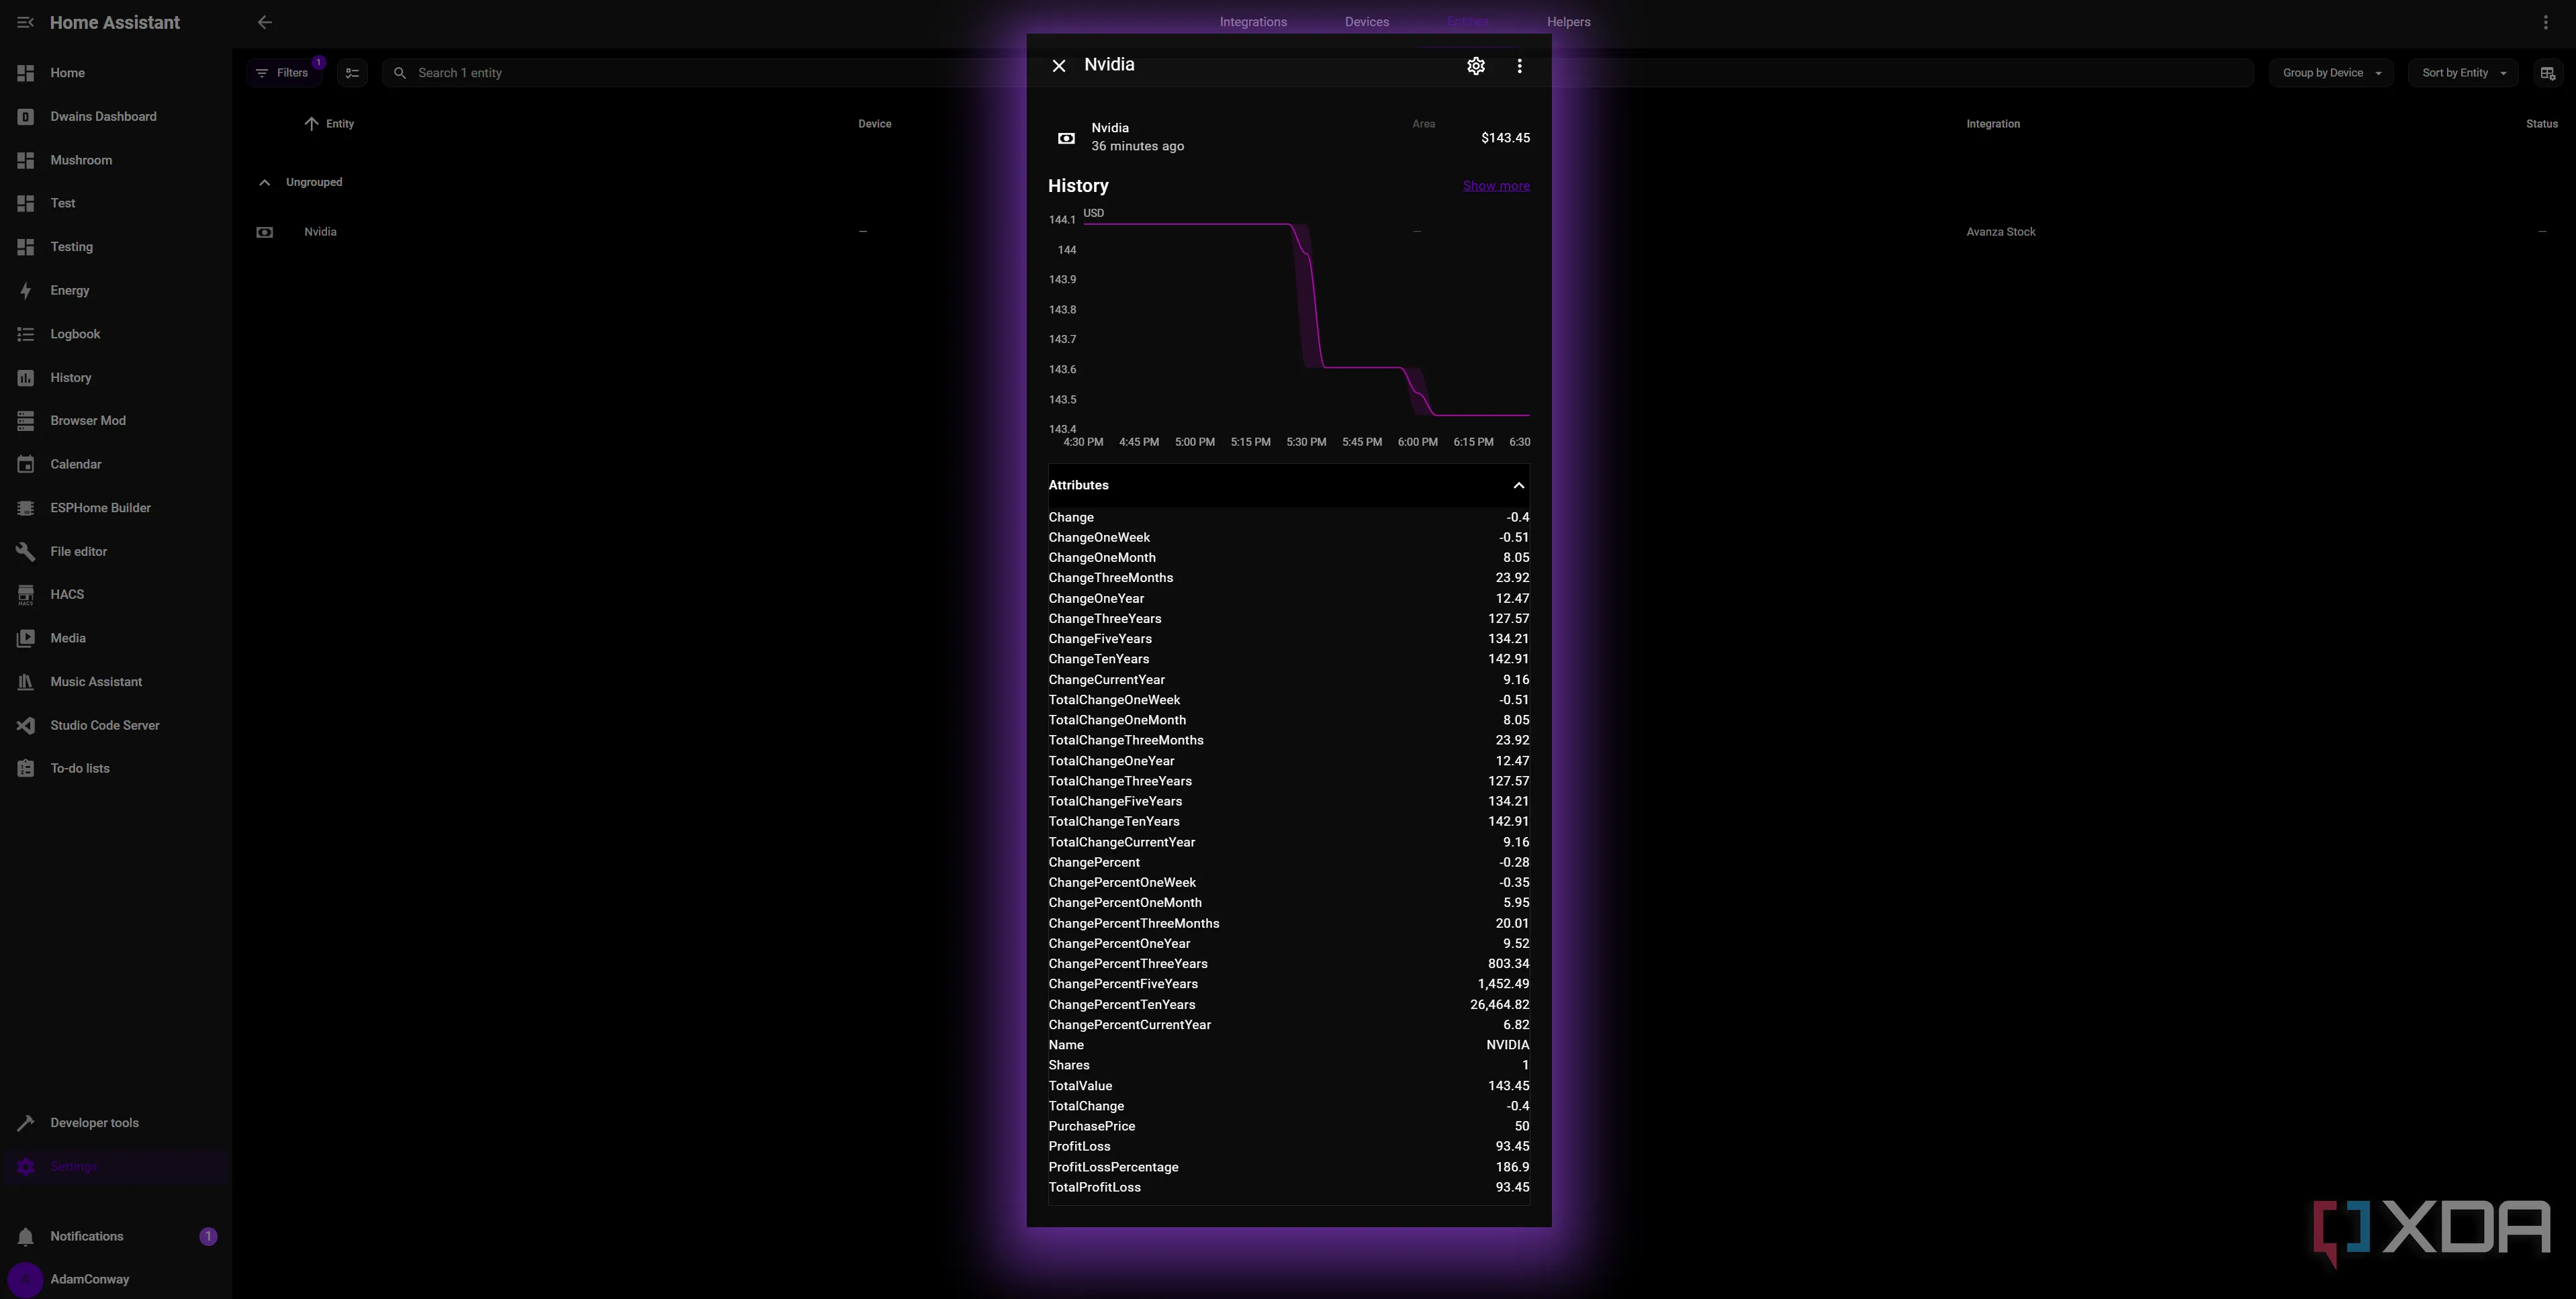Click the Avanza Stock integration cell

(x=2000, y=232)
